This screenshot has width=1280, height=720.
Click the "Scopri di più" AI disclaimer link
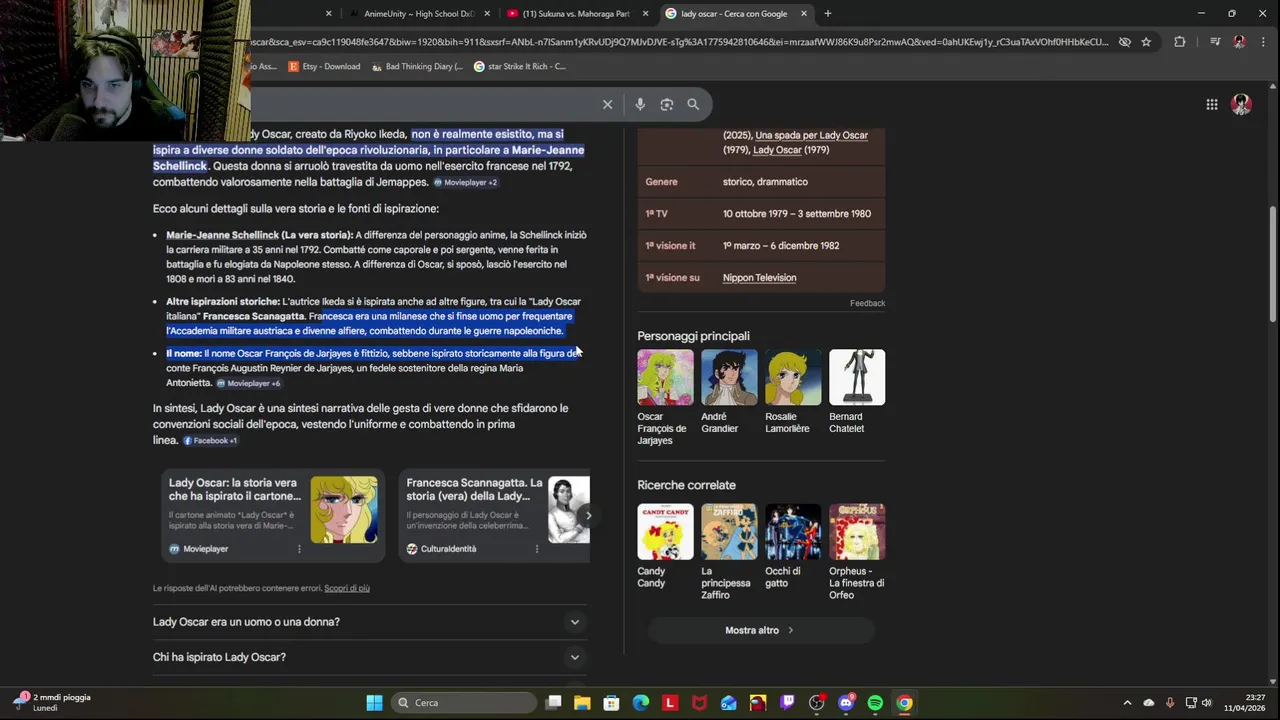point(347,588)
